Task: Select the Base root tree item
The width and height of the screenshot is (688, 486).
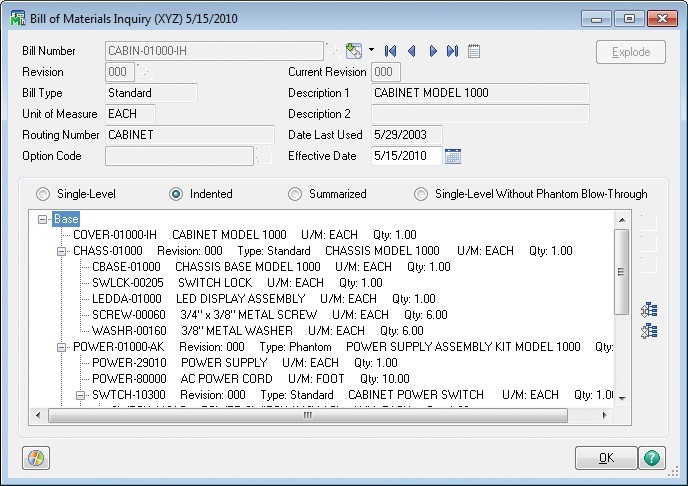Action: click(66, 219)
